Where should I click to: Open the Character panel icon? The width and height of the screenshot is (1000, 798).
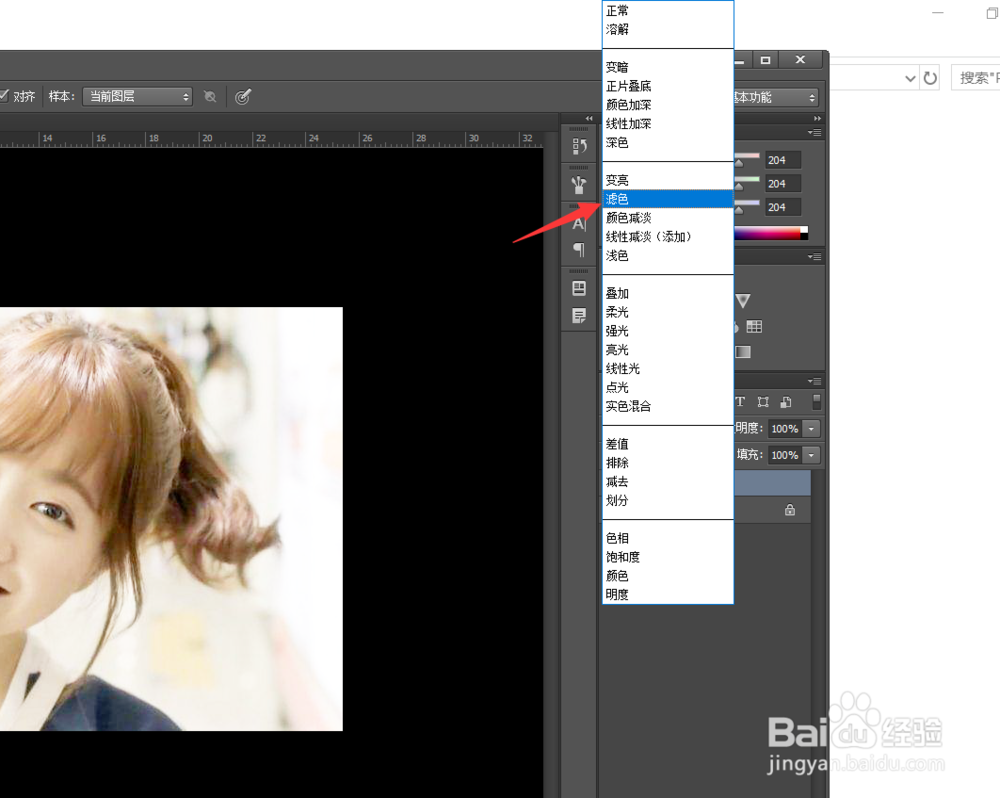coord(579,224)
